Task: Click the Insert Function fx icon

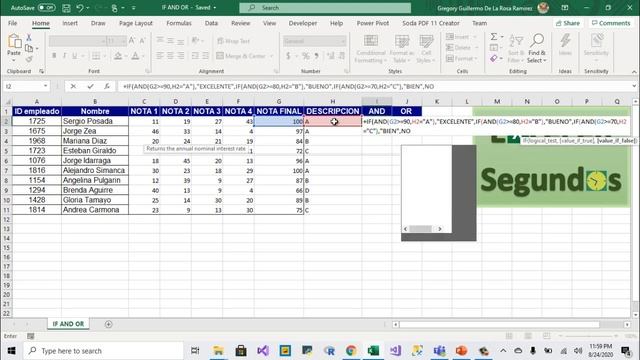Action: coord(107,86)
